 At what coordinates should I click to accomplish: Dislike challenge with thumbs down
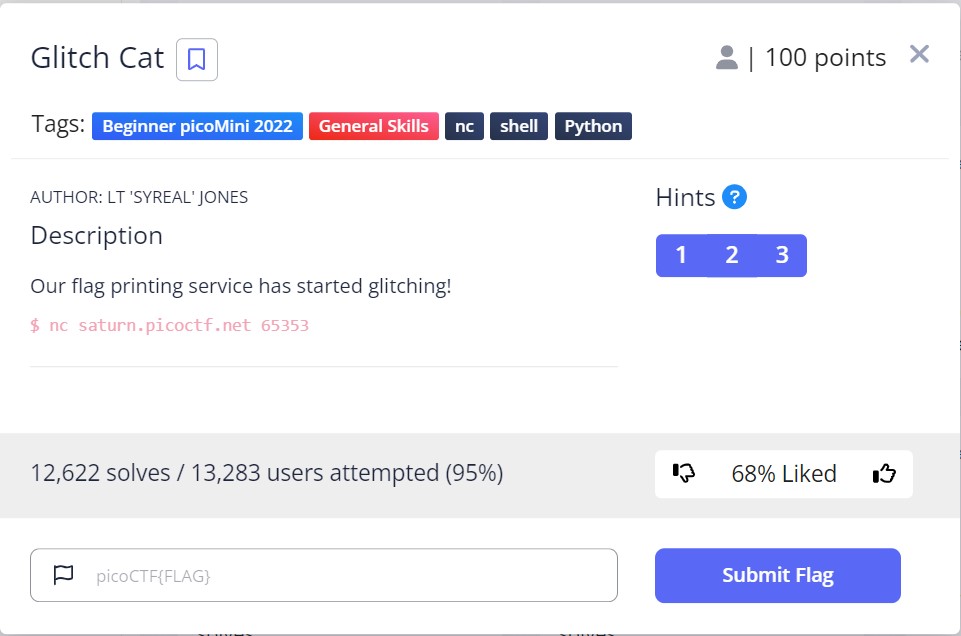click(x=683, y=474)
